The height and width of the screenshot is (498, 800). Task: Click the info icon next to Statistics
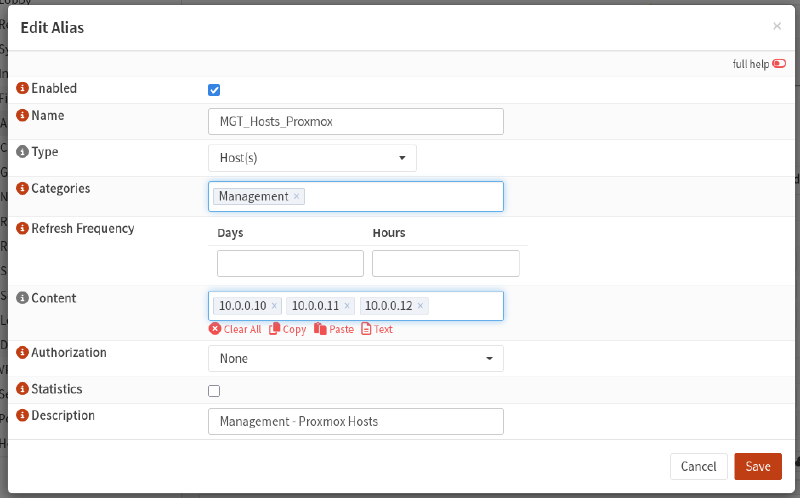tap(22, 389)
